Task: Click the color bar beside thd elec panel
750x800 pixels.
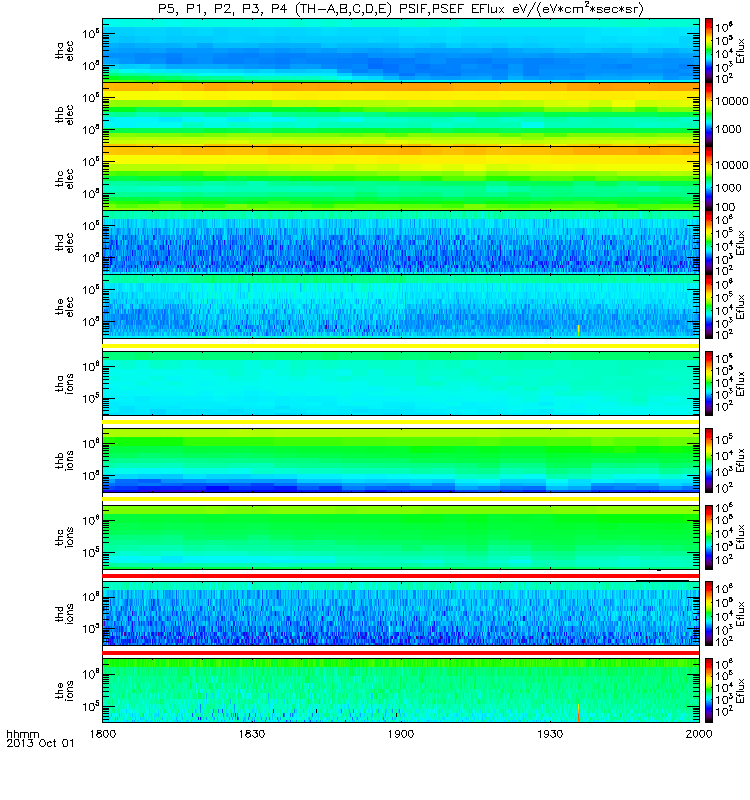Action: pos(709,242)
